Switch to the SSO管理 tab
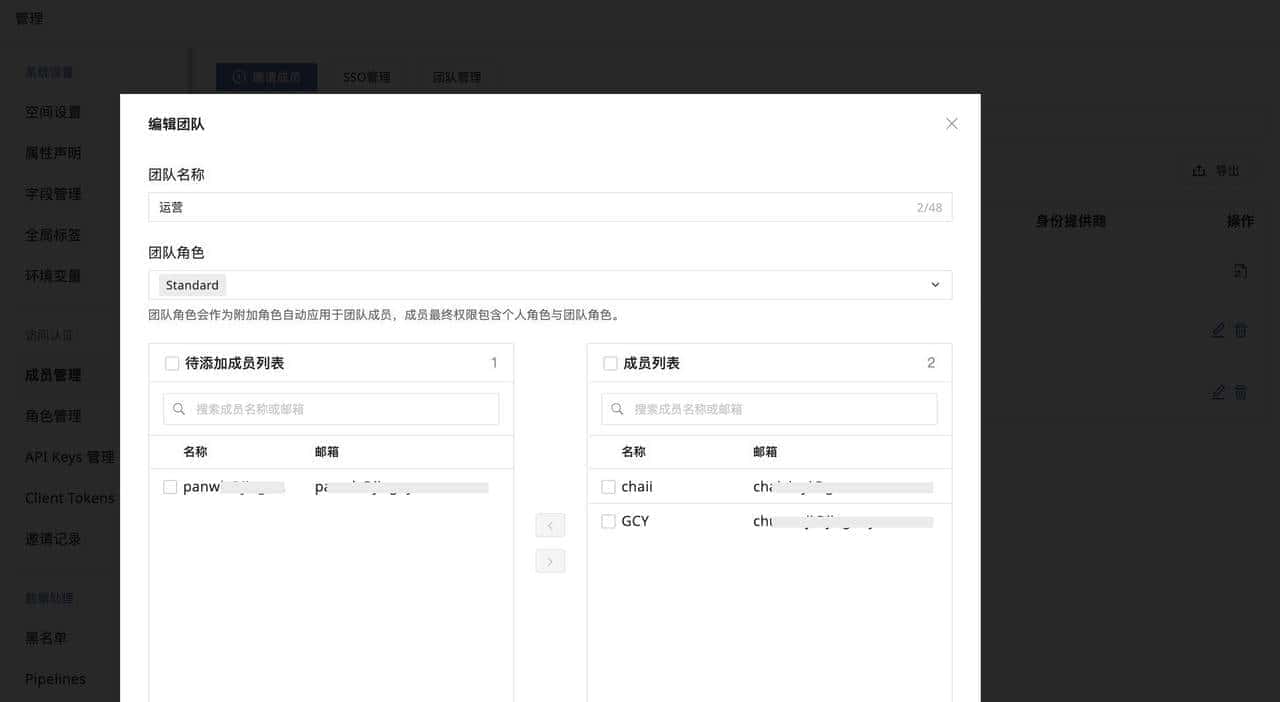The image size is (1280, 702). 366,76
